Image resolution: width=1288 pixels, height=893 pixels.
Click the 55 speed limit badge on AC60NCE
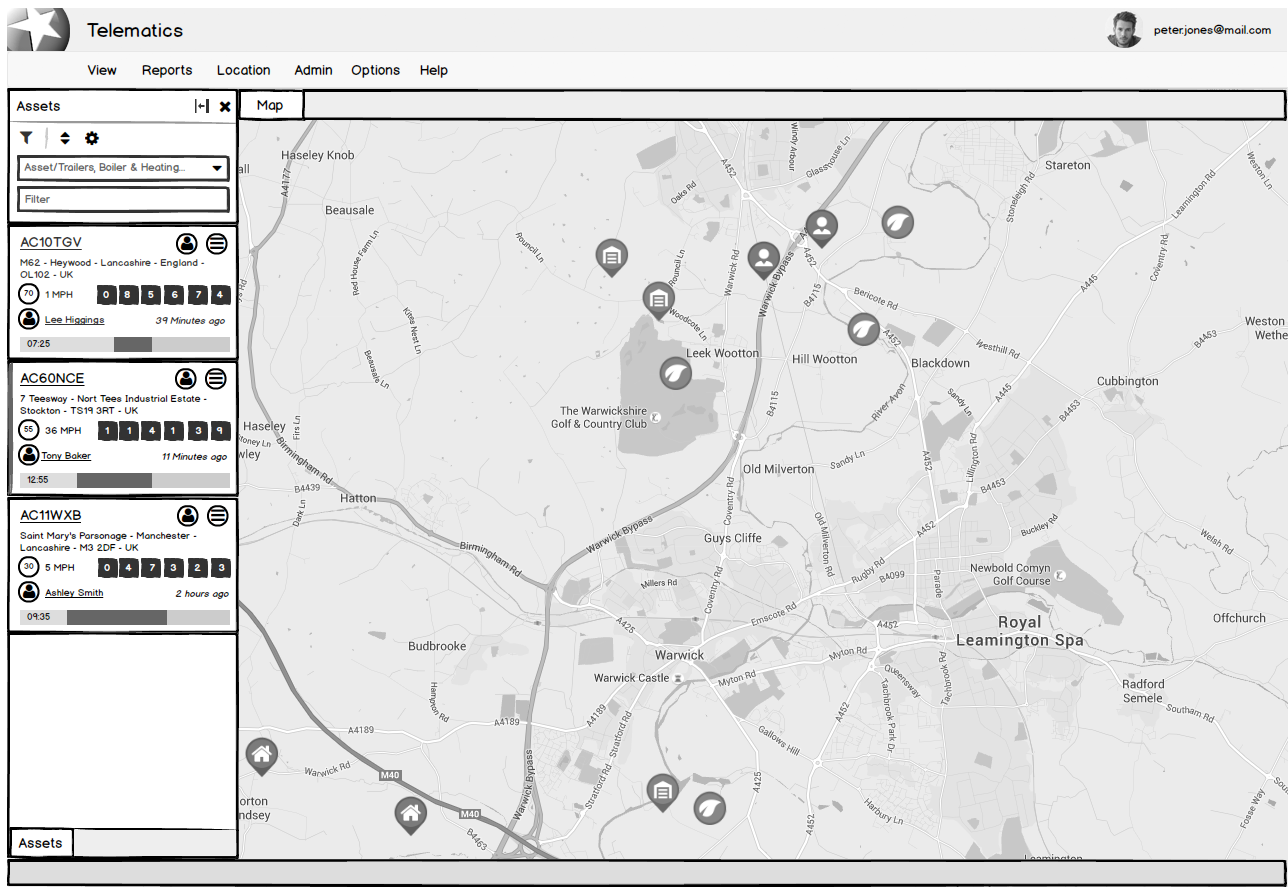click(29, 430)
